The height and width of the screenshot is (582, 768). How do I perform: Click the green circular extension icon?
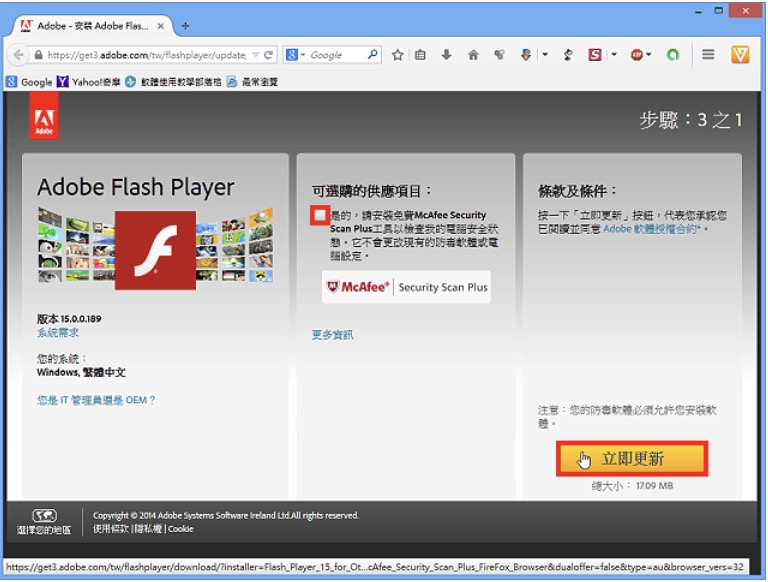point(673,55)
